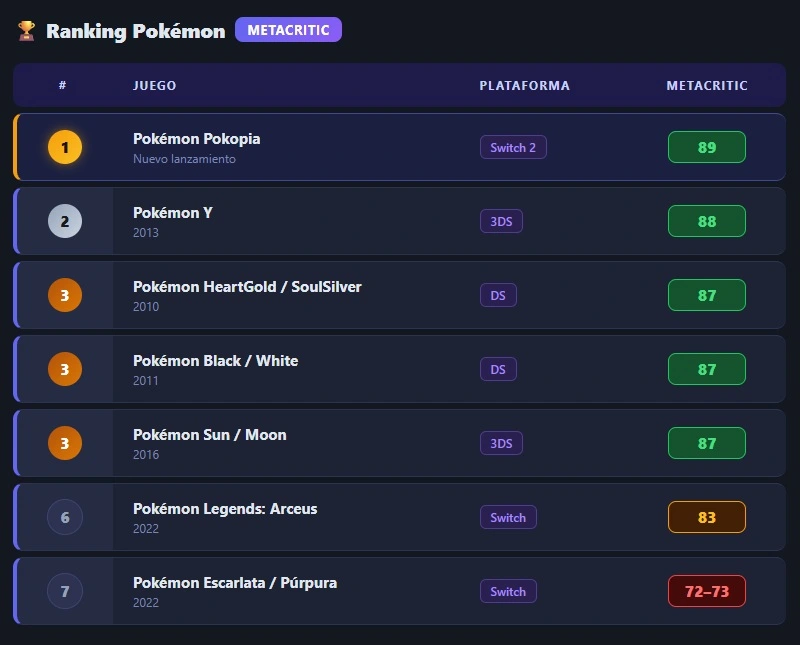The image size is (800, 645).
Task: Click the bronze medal beside Pokémon HeartGold / SoulSilver
Action: click(x=64, y=295)
